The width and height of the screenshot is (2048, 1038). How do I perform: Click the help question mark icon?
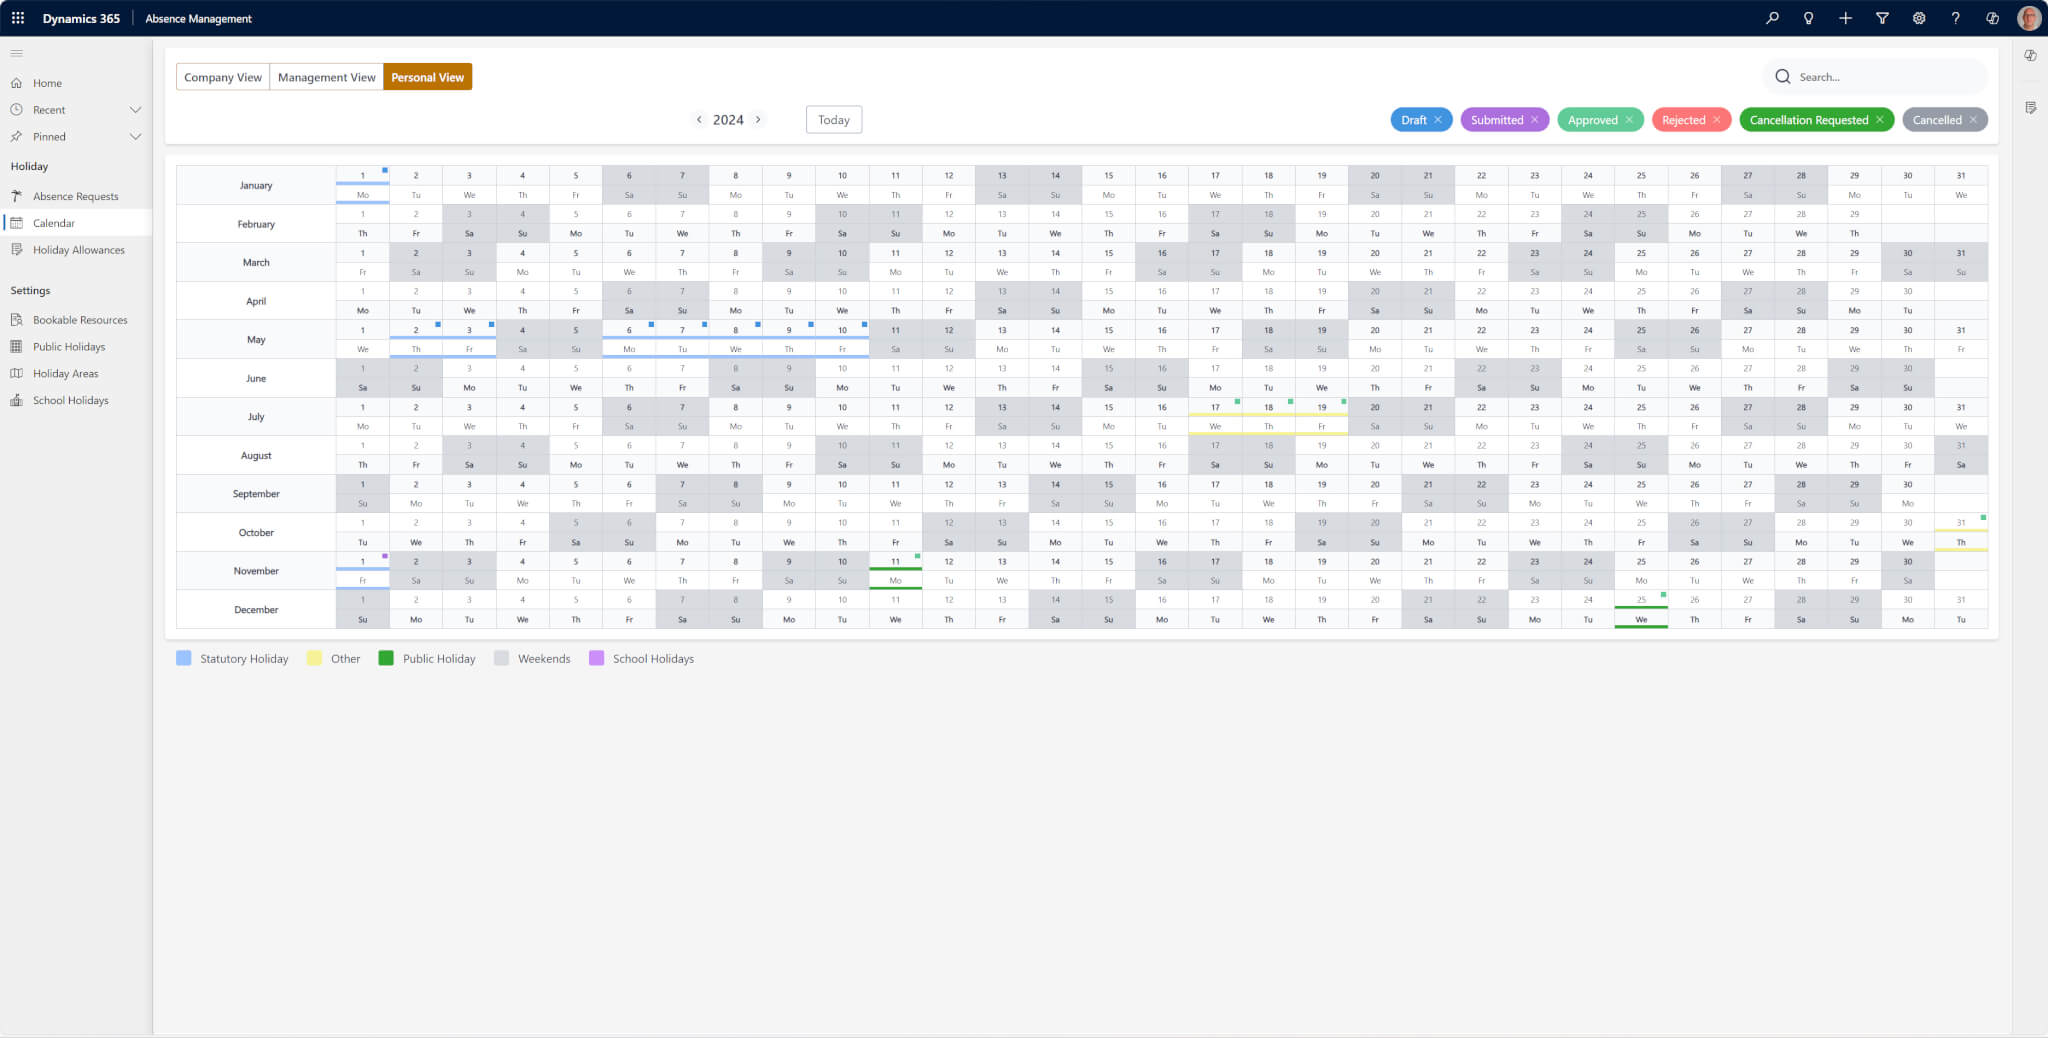[x=1955, y=18]
